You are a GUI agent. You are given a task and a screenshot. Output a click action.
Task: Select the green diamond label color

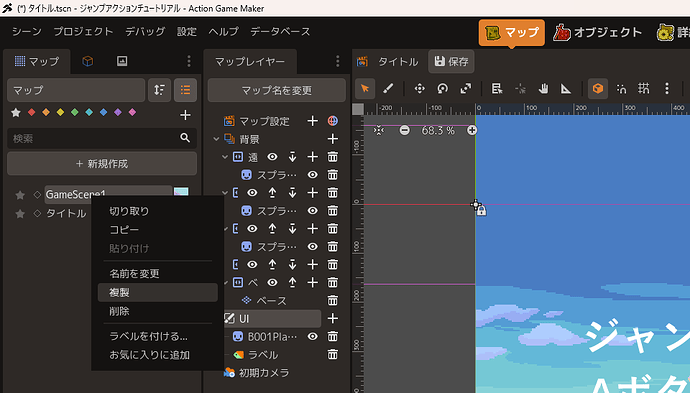75,113
